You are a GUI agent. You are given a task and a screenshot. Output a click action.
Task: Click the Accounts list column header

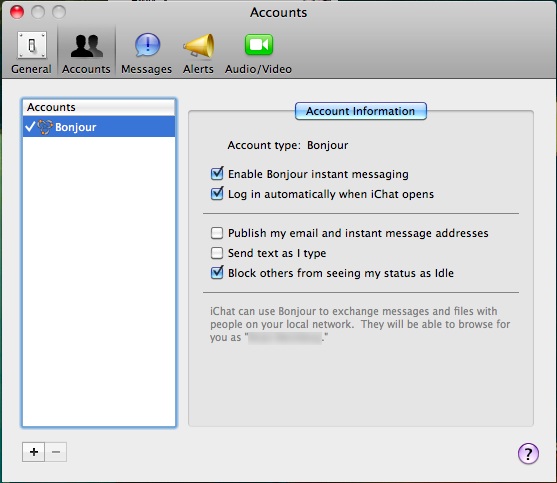coord(99,107)
